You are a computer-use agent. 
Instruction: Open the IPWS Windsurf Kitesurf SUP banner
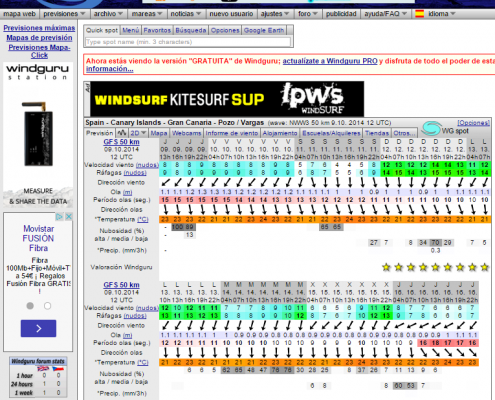pos(227,99)
